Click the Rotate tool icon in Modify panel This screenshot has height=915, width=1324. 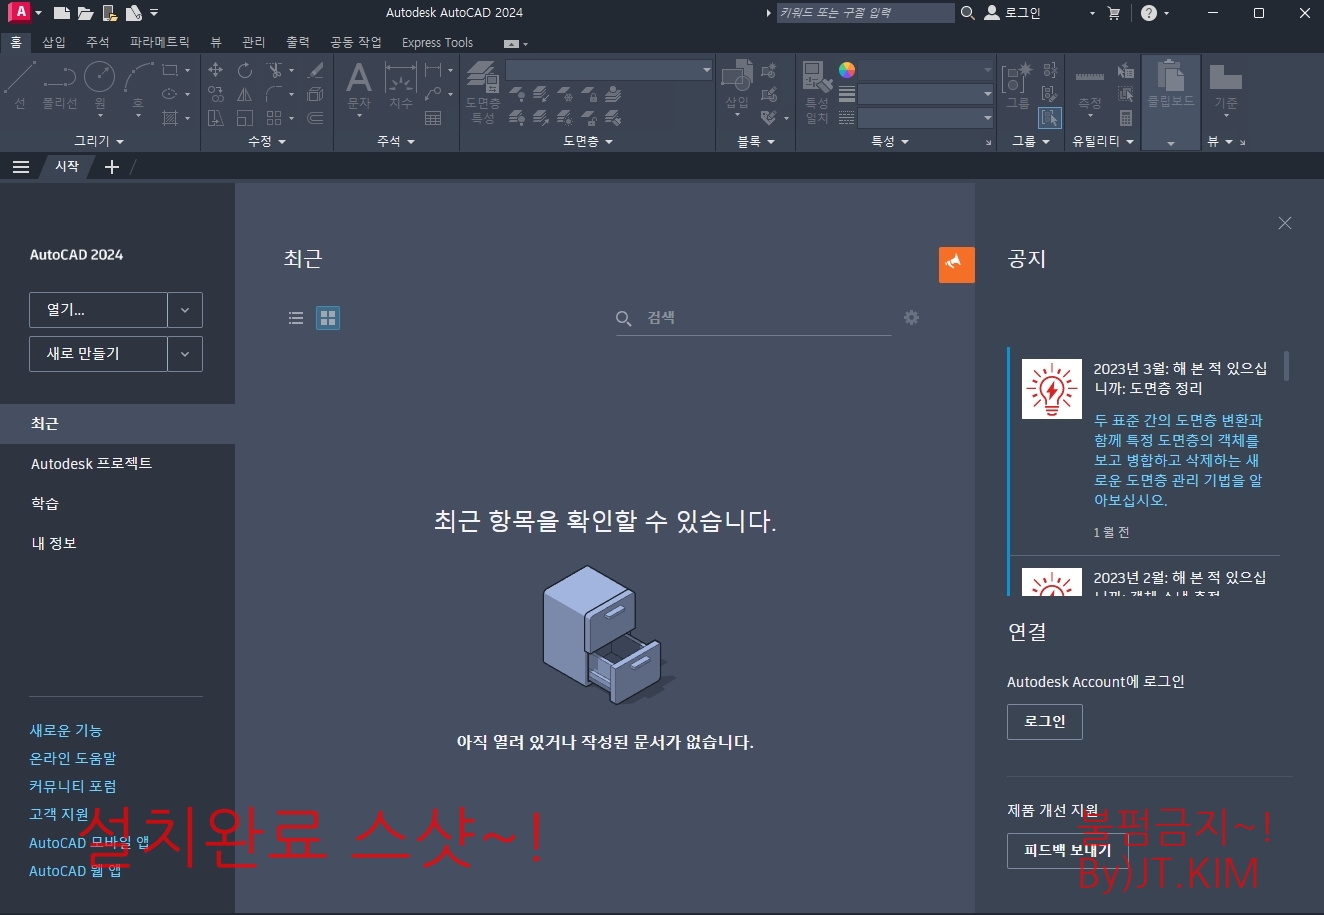coord(245,70)
